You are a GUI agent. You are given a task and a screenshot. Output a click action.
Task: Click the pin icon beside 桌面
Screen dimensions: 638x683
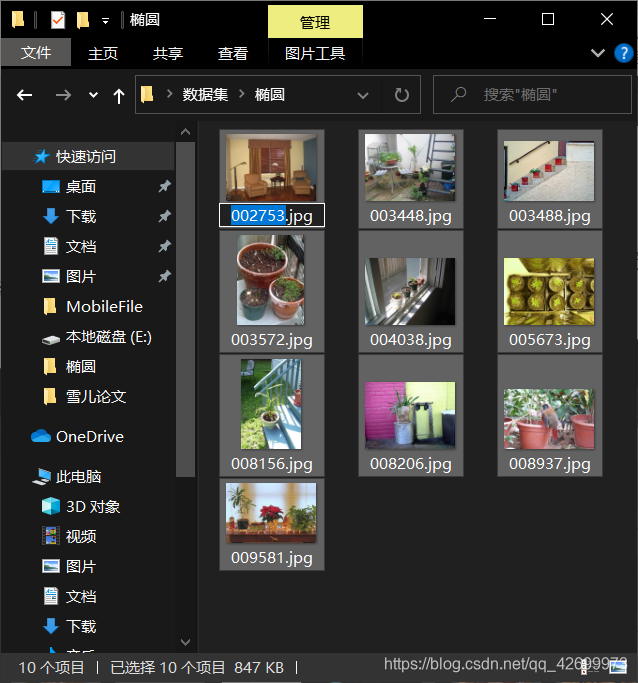[164, 186]
